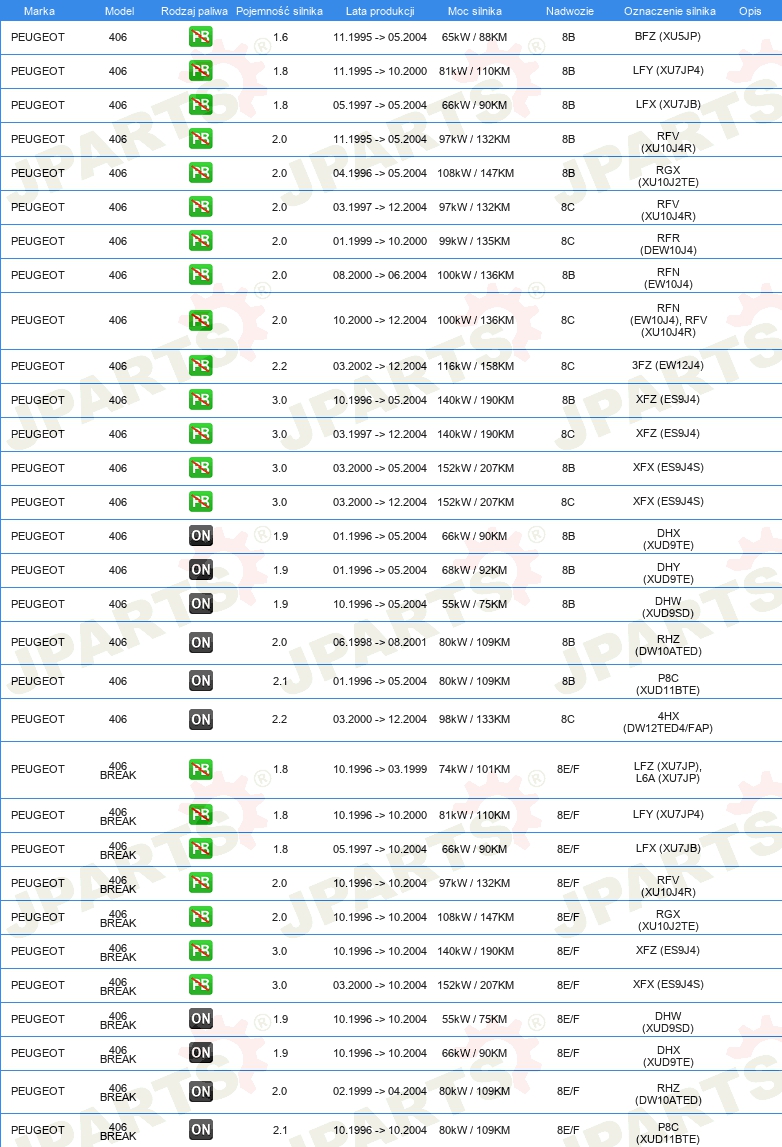
Task: Click the Rodzaj paliwa column header
Action: point(194,11)
